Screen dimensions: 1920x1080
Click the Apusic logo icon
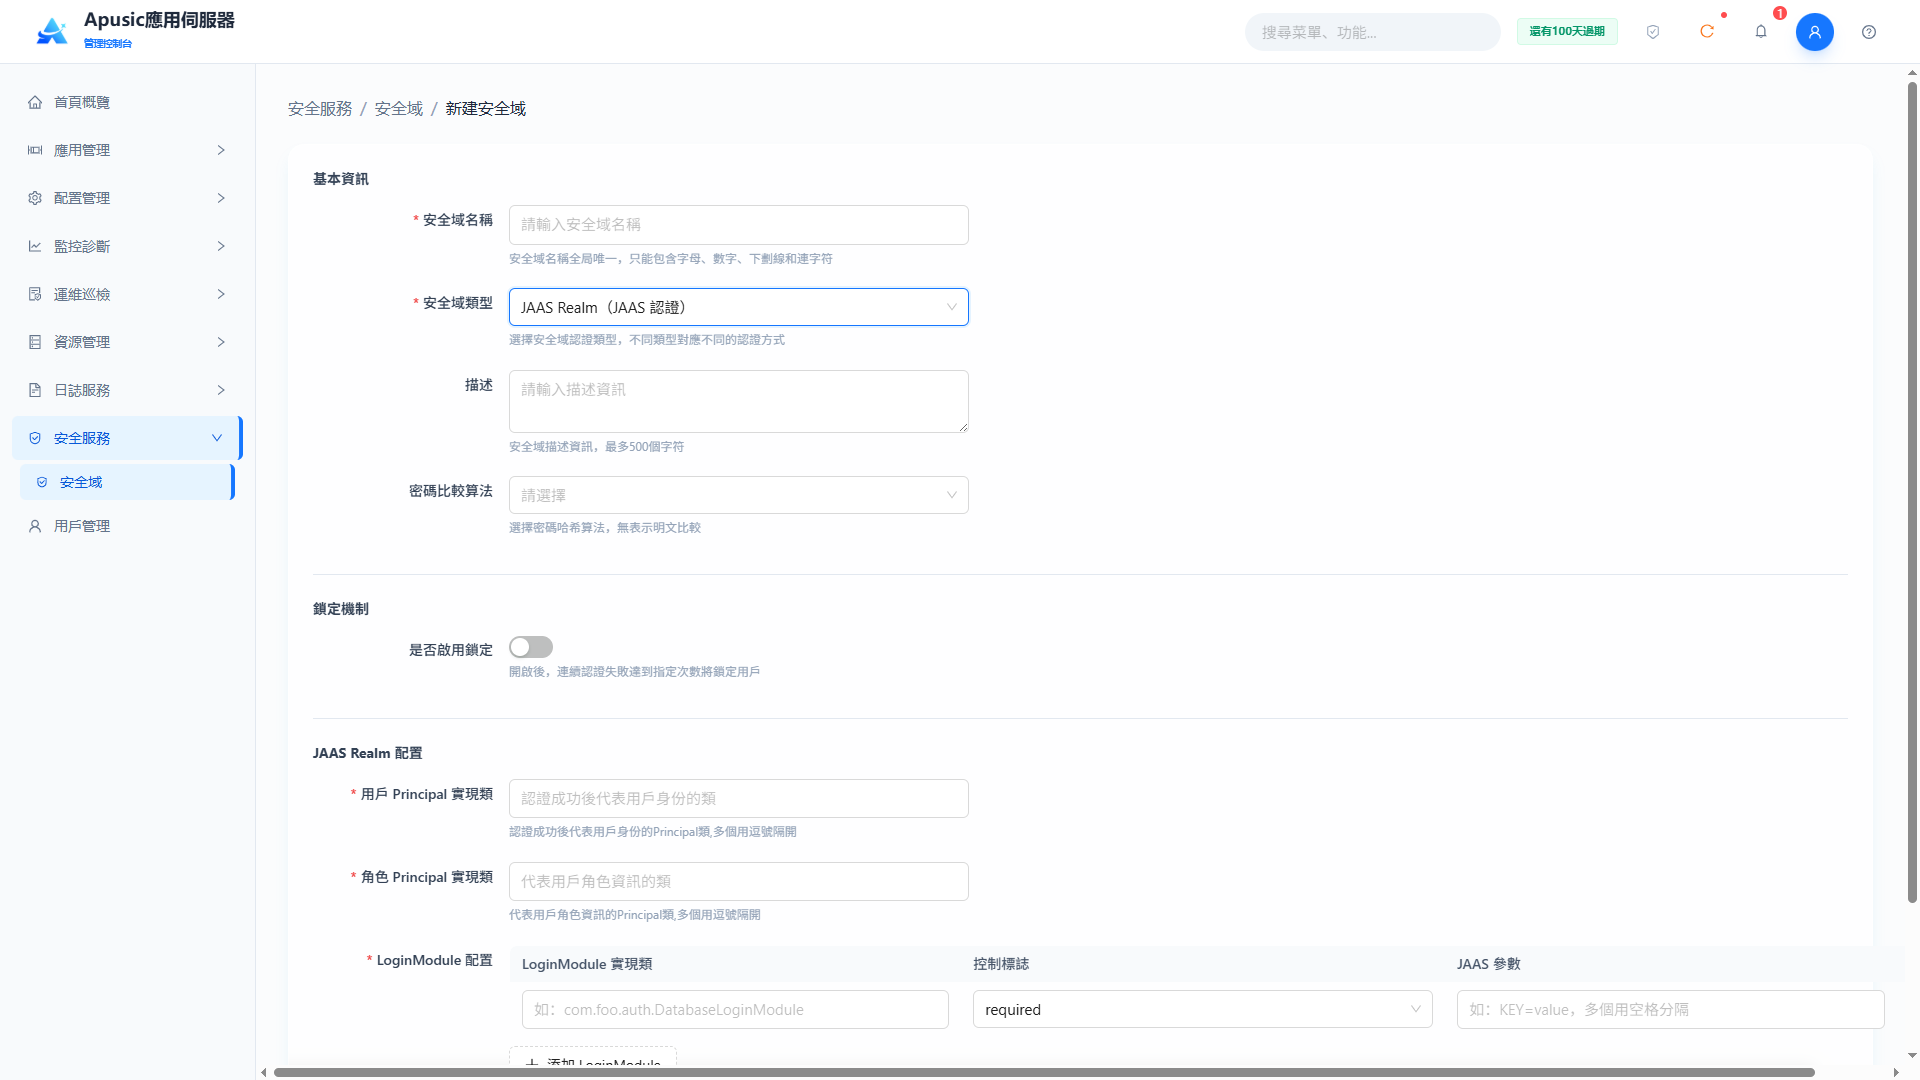52,32
